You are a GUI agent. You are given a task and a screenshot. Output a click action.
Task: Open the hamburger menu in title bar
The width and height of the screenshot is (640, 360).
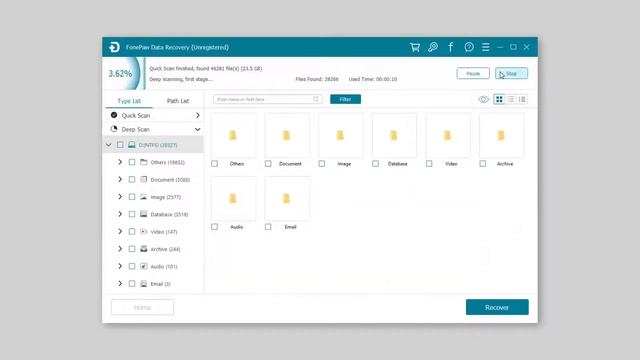click(x=485, y=47)
